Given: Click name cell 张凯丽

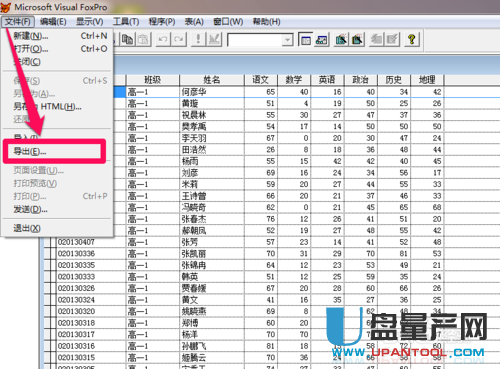Looking at the screenshot, I should click(212, 254).
